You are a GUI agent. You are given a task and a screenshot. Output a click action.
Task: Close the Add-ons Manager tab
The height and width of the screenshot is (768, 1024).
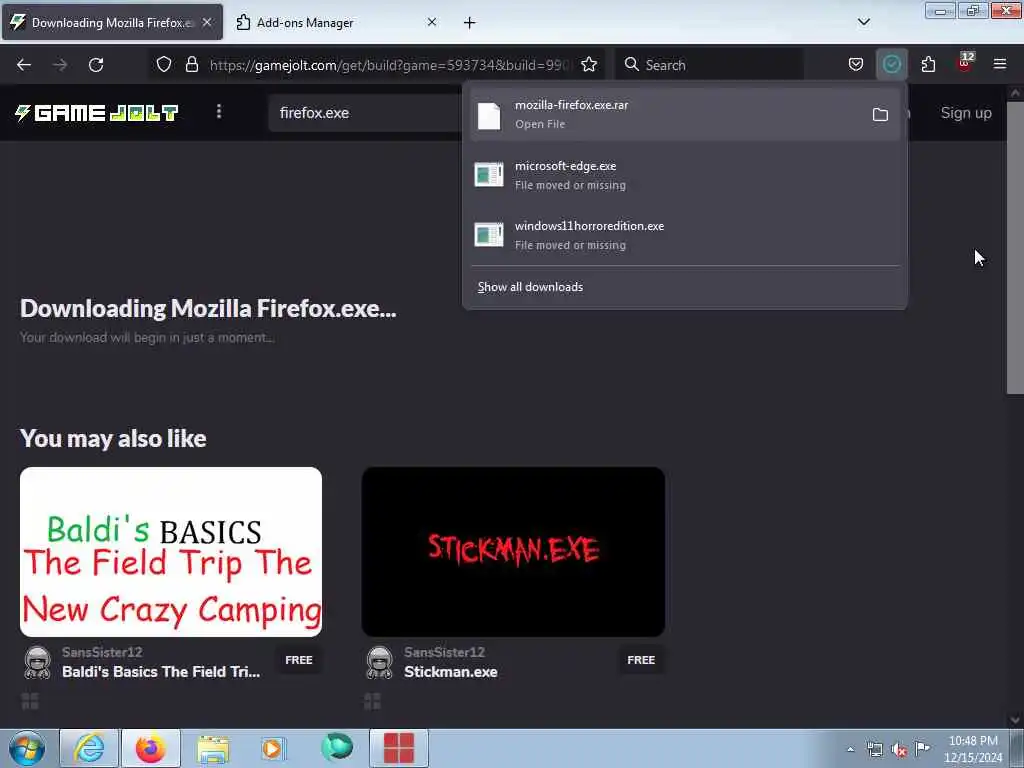[432, 22]
